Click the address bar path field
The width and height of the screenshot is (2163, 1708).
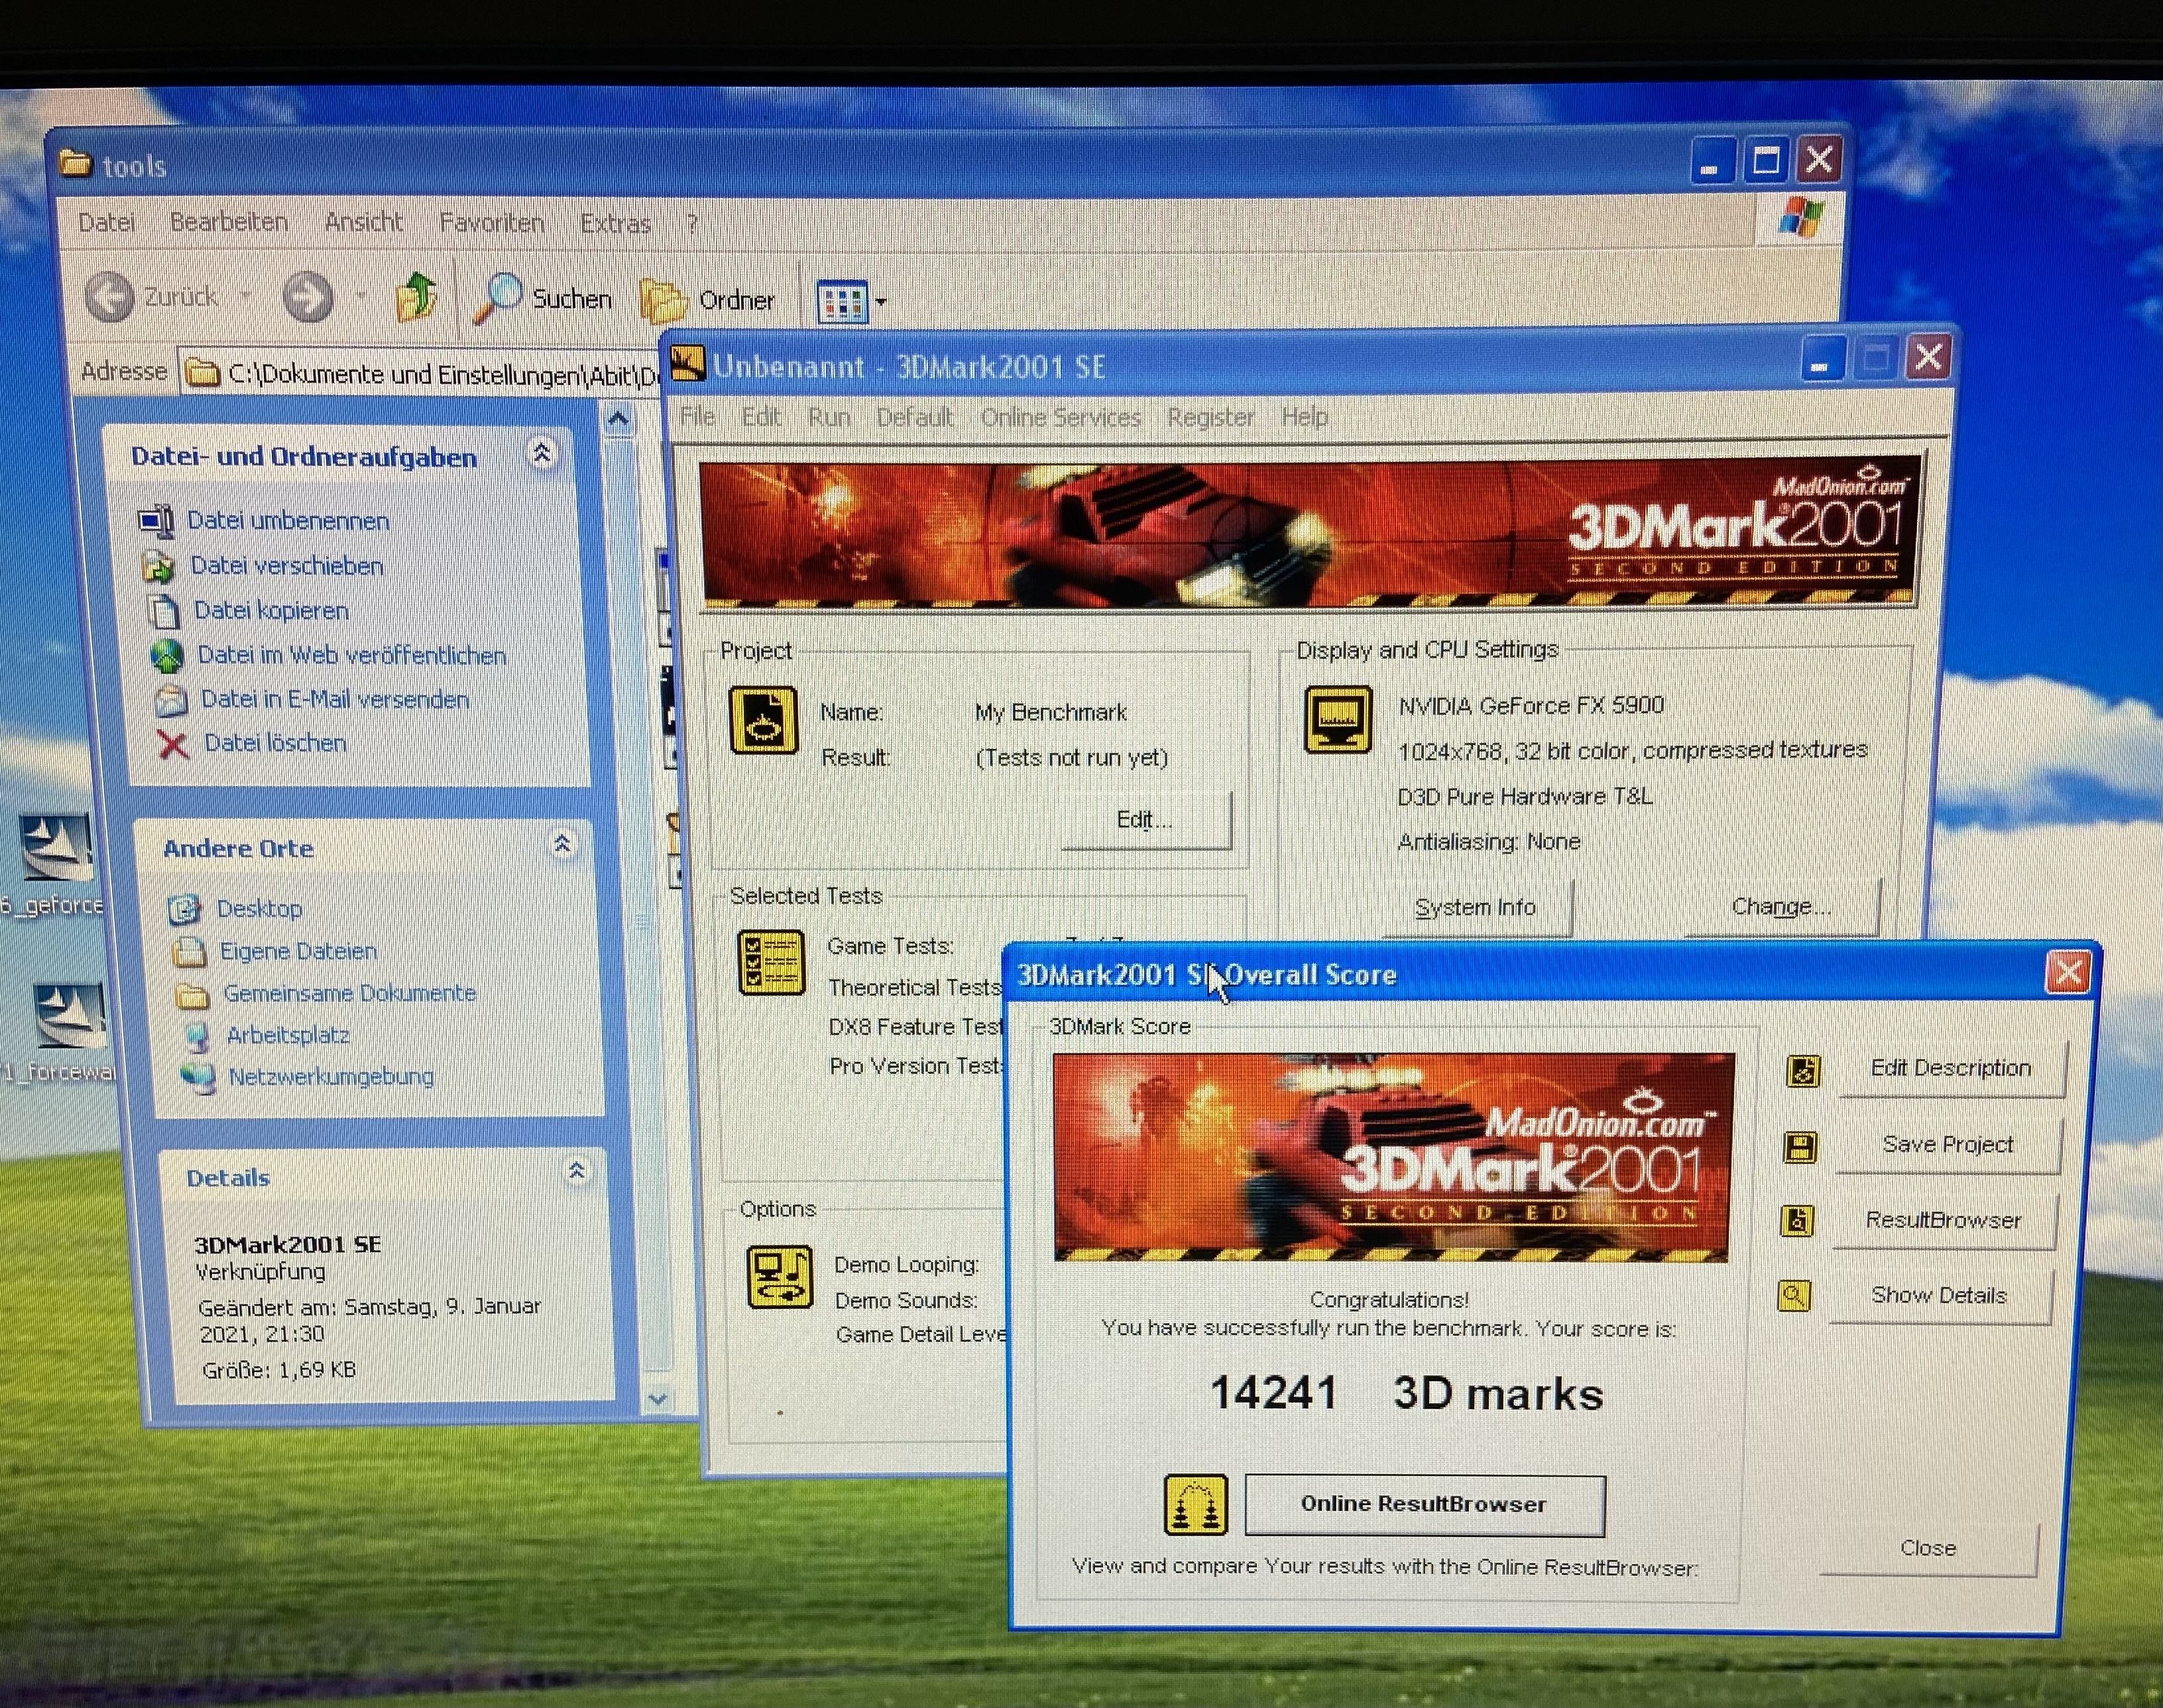pyautogui.click(x=420, y=374)
